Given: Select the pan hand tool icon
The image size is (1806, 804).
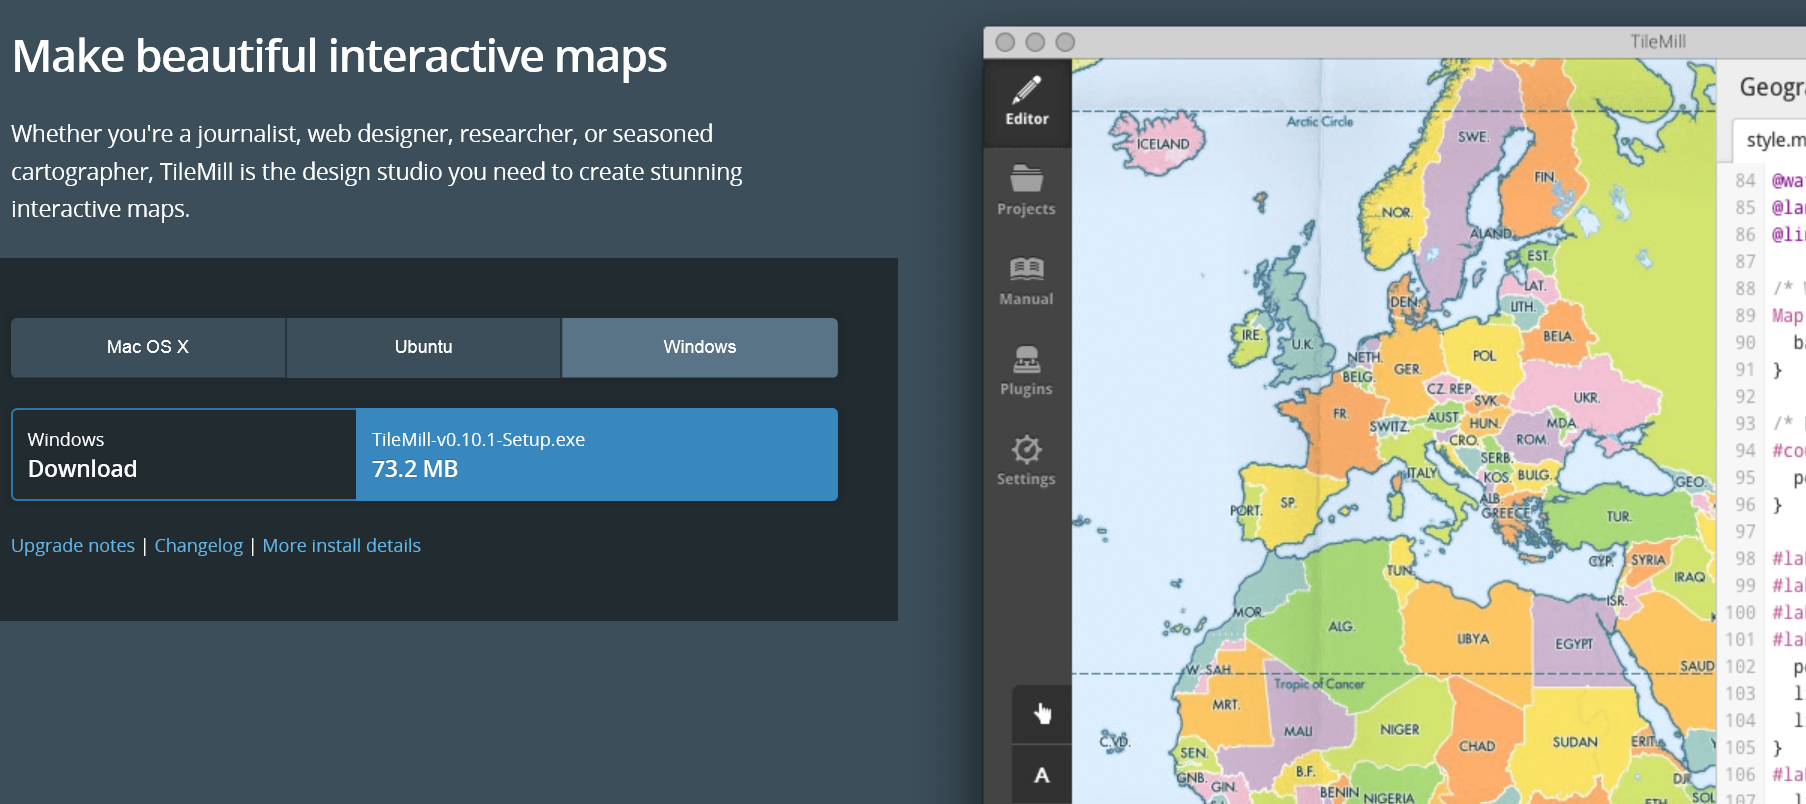Looking at the screenshot, I should [1042, 713].
